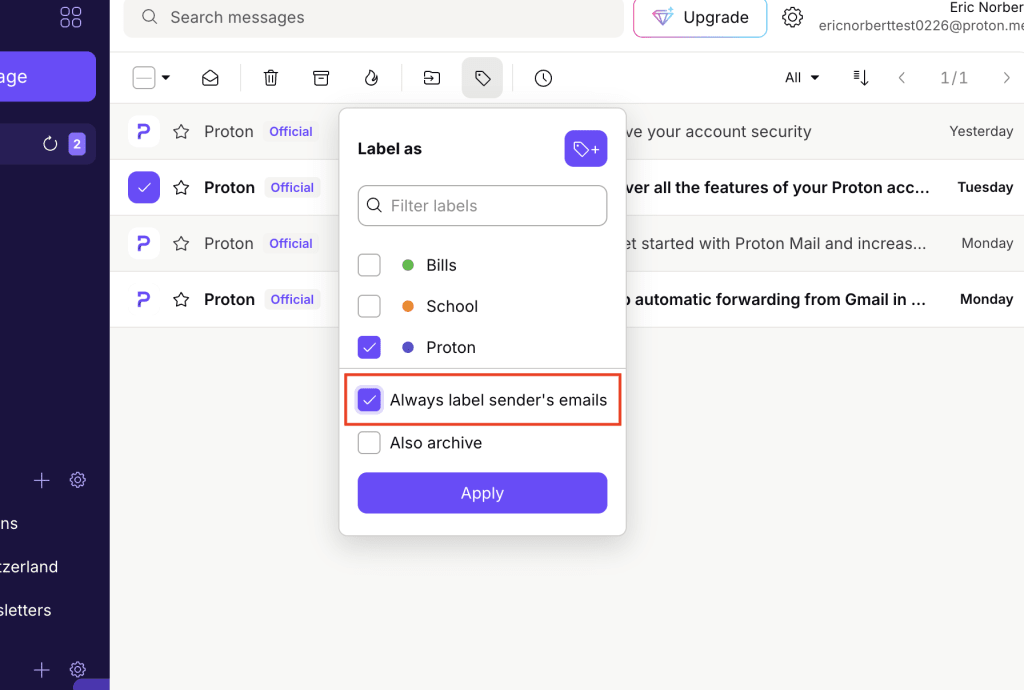Image resolution: width=1024 pixels, height=690 pixels.
Task: Click the Official badge on Tuesday message
Action: point(292,188)
